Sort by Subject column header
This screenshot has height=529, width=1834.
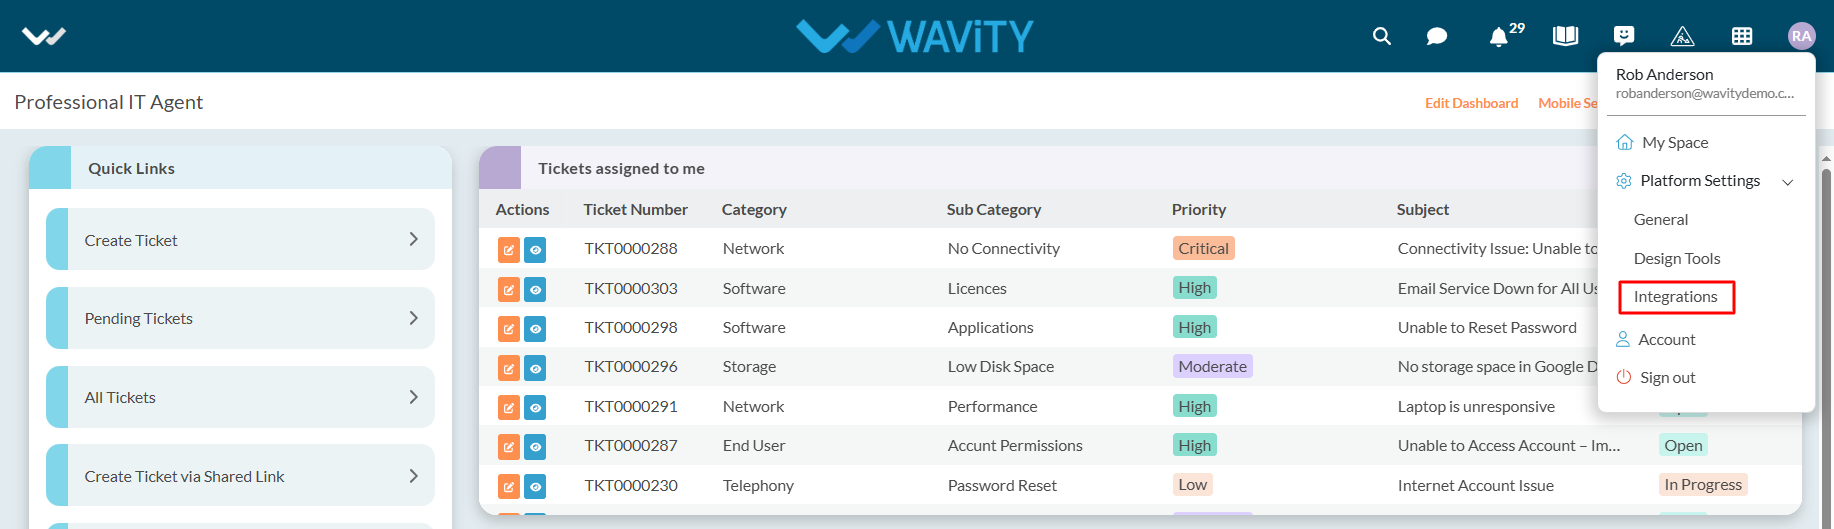coord(1423,210)
